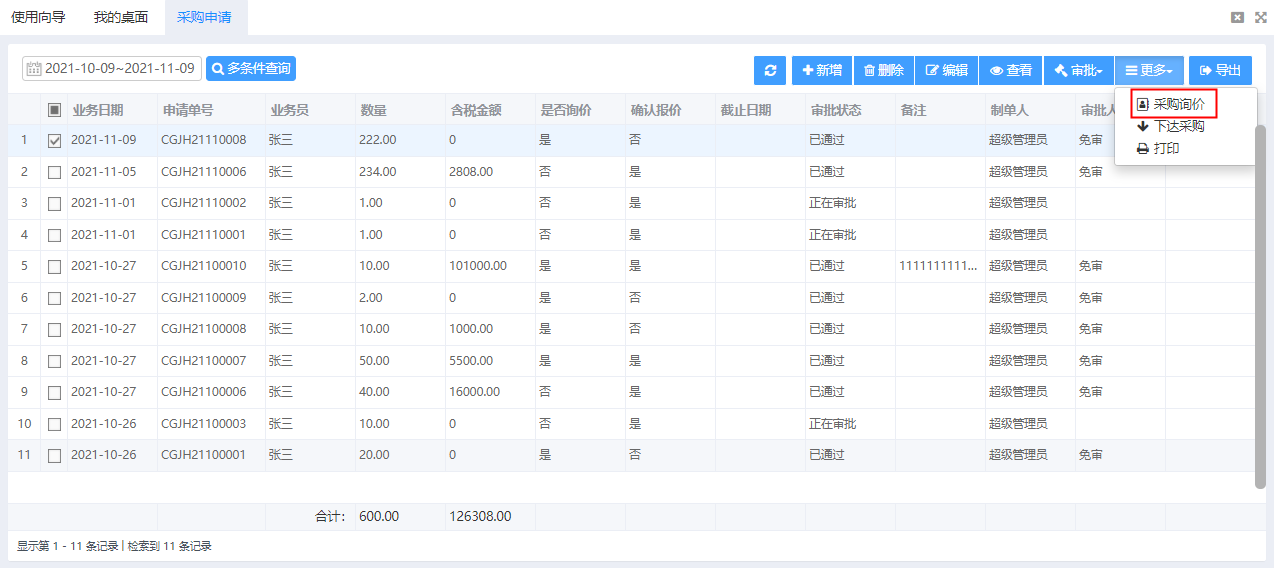Click the 5500.00 amount cell
This screenshot has width=1274, height=568.
click(x=490, y=360)
